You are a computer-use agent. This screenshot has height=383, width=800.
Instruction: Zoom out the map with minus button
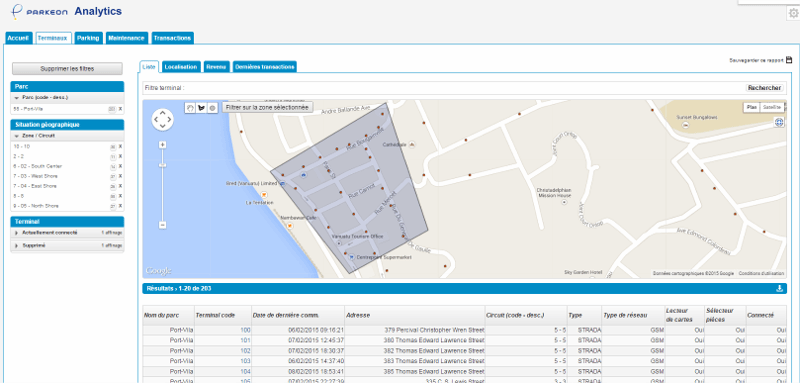coord(163,225)
